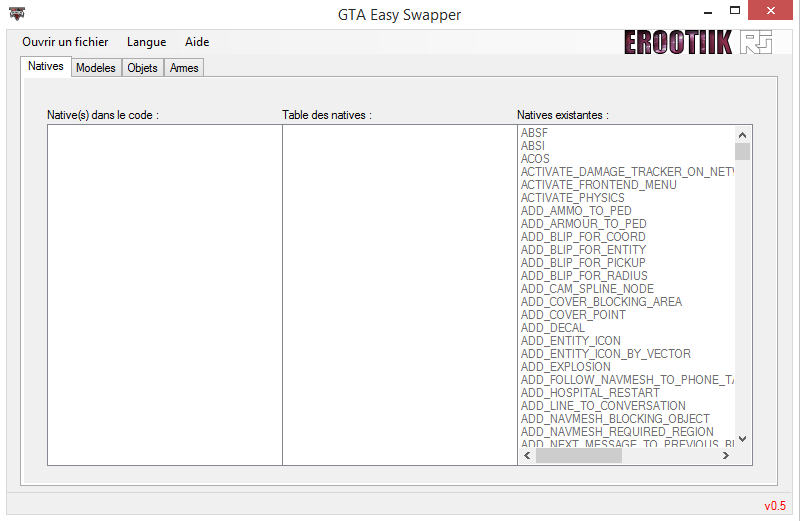Image resolution: width=800 pixels, height=521 pixels.
Task: Click the horizontal scroll right arrow
Action: coord(726,456)
